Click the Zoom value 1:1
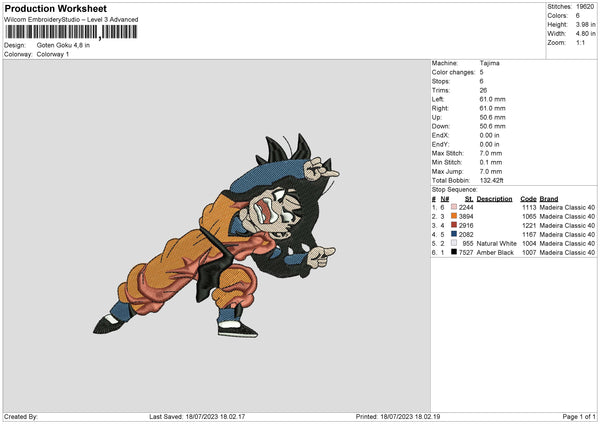This screenshot has height=424, width=600. coord(580,42)
